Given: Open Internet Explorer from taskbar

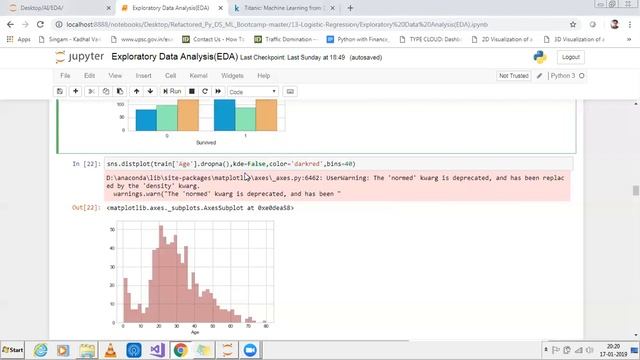Looking at the screenshot, I should (x=40, y=350).
